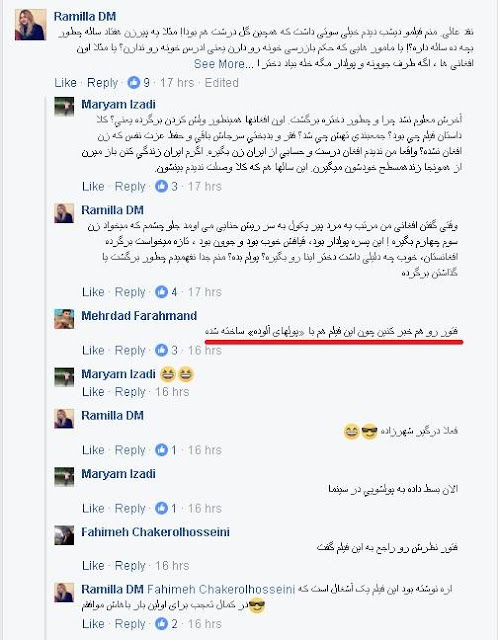The width and height of the screenshot is (498, 640).
Task: Open the 2 likes icon on the last Ramilla DM reply
Action: click(162, 624)
